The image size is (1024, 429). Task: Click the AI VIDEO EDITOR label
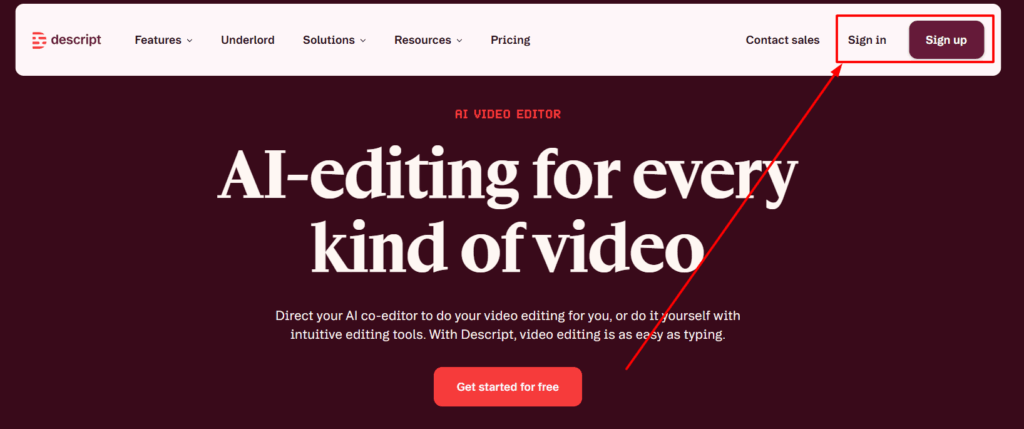coord(507,114)
